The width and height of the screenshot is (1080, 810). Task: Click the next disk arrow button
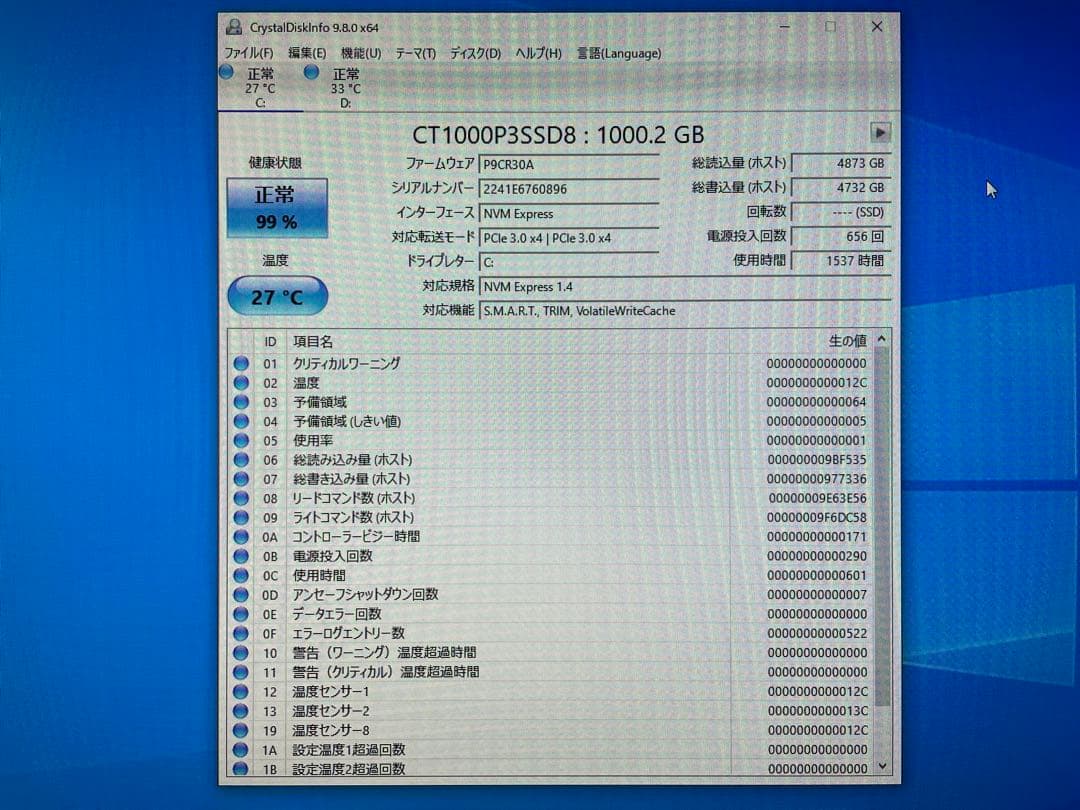tap(880, 133)
